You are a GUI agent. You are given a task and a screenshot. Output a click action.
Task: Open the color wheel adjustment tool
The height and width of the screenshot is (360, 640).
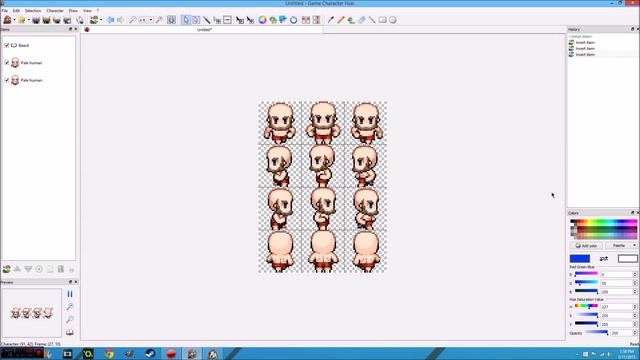click(262, 20)
